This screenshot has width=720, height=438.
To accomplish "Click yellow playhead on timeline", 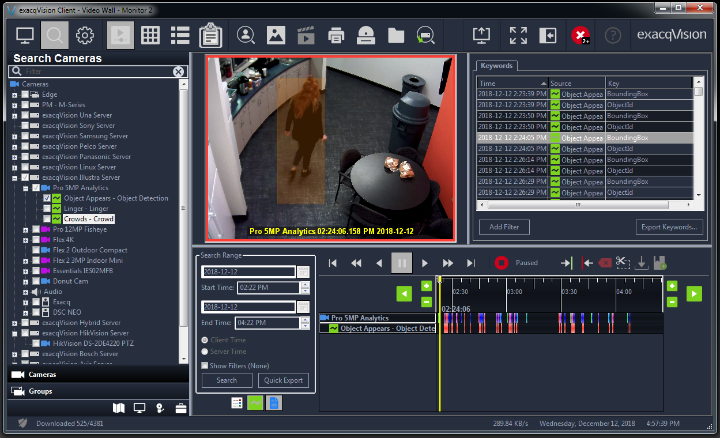I will (439, 344).
